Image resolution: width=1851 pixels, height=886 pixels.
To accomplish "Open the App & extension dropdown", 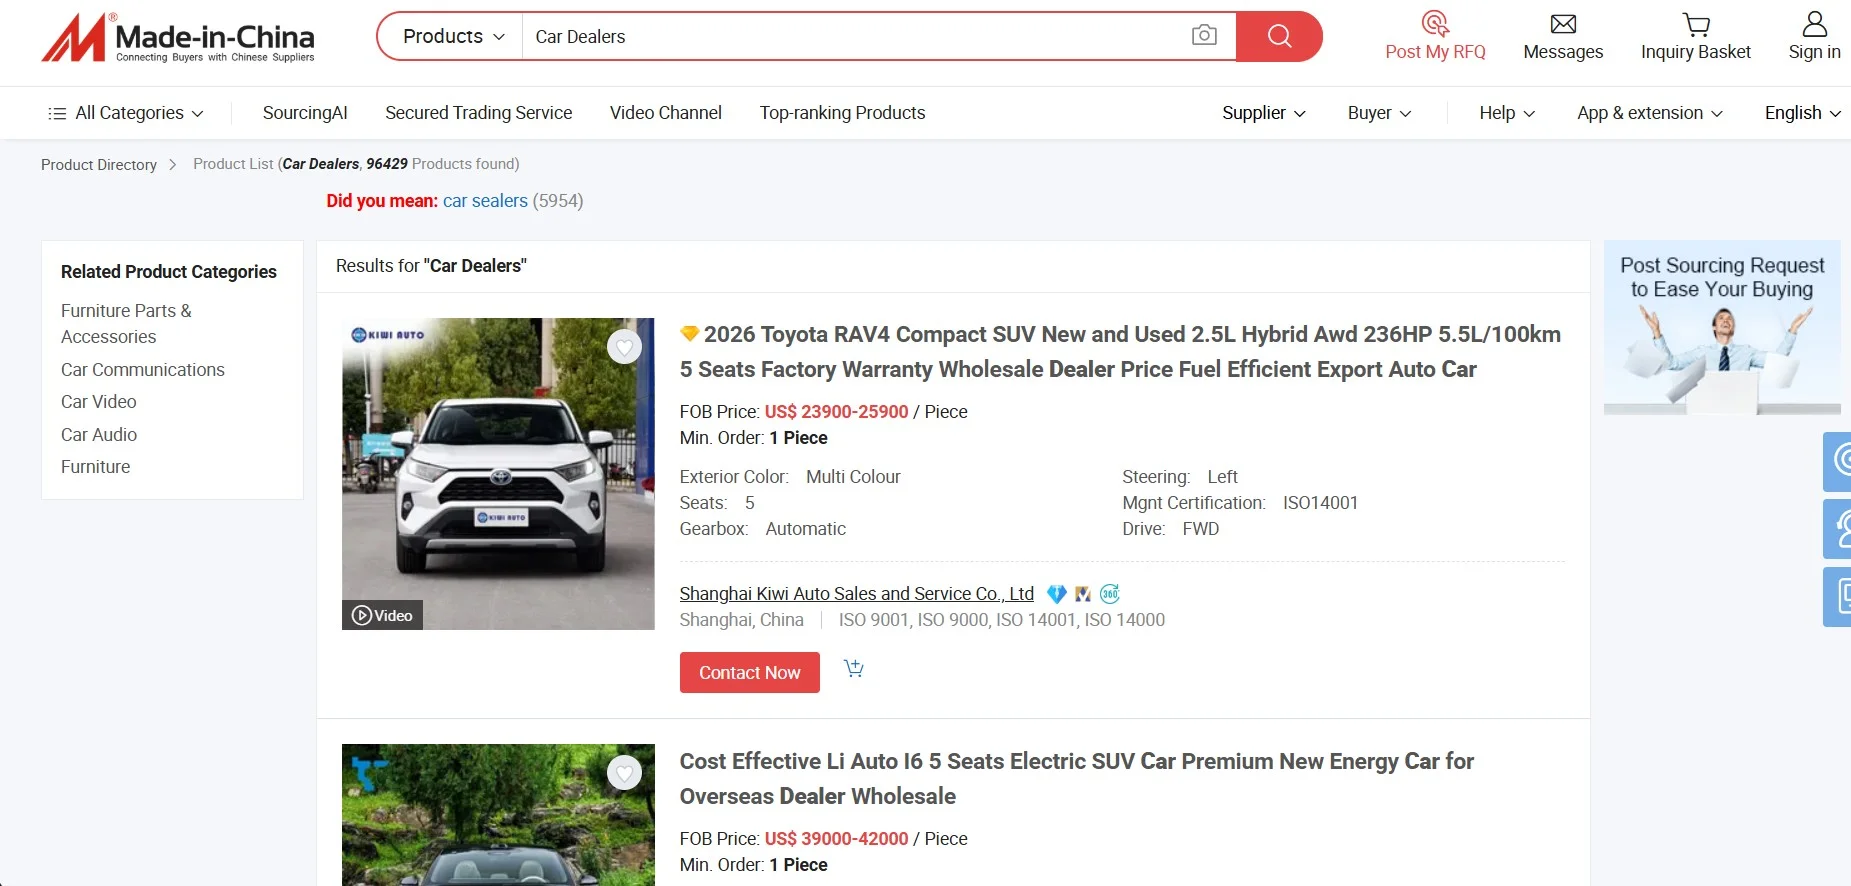I will [1650, 113].
